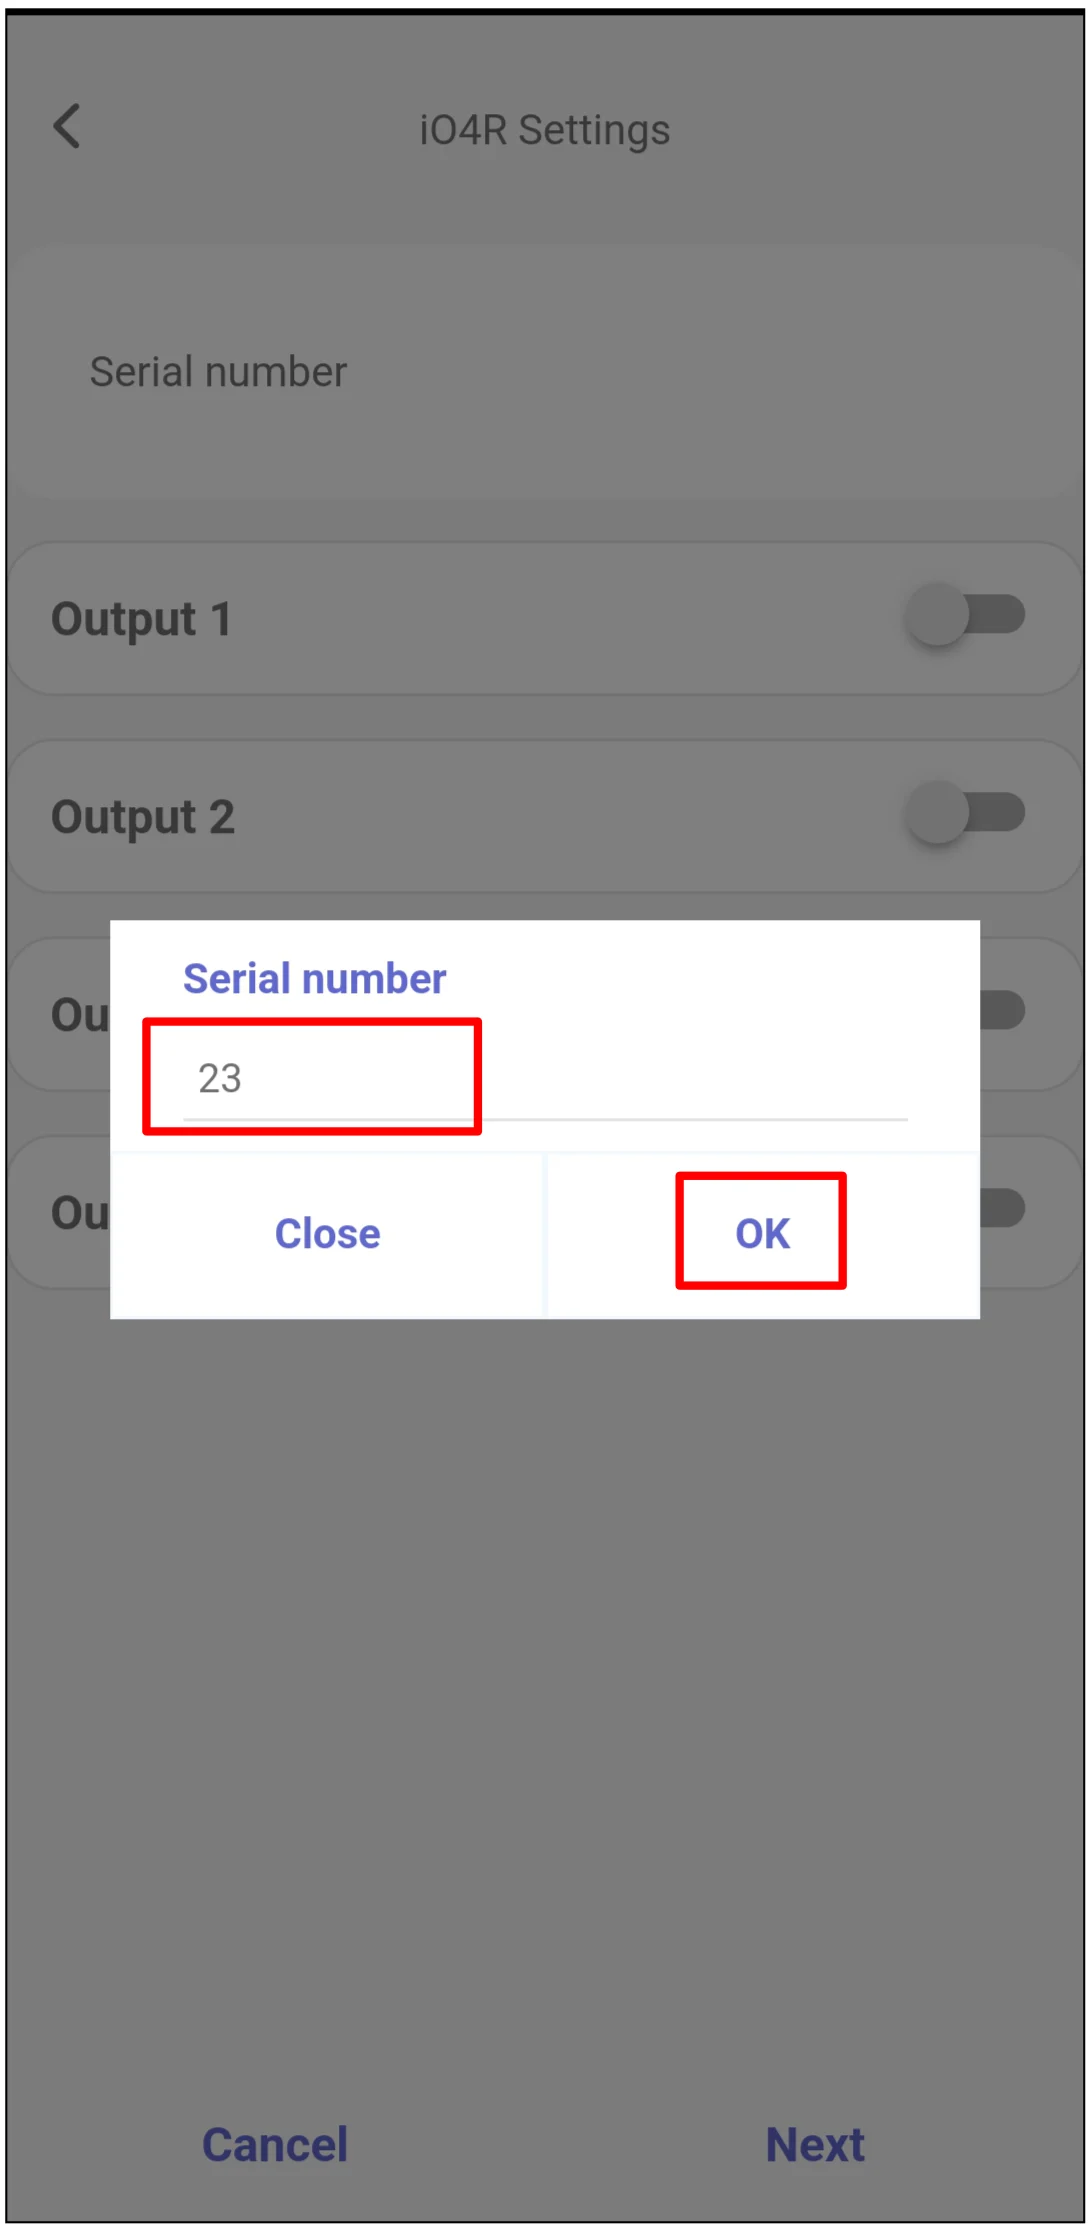This screenshot has height=2230, width=1090.
Task: Tap Cancel at the bottom of the screen
Action: point(274,2143)
